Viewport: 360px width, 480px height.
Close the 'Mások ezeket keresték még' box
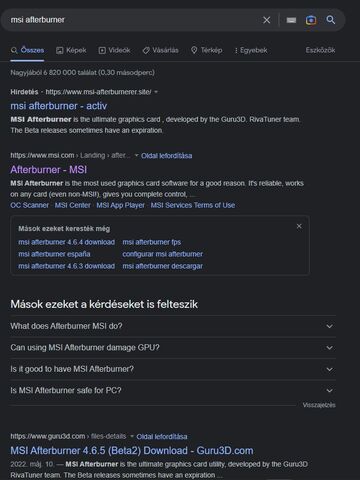(299, 226)
